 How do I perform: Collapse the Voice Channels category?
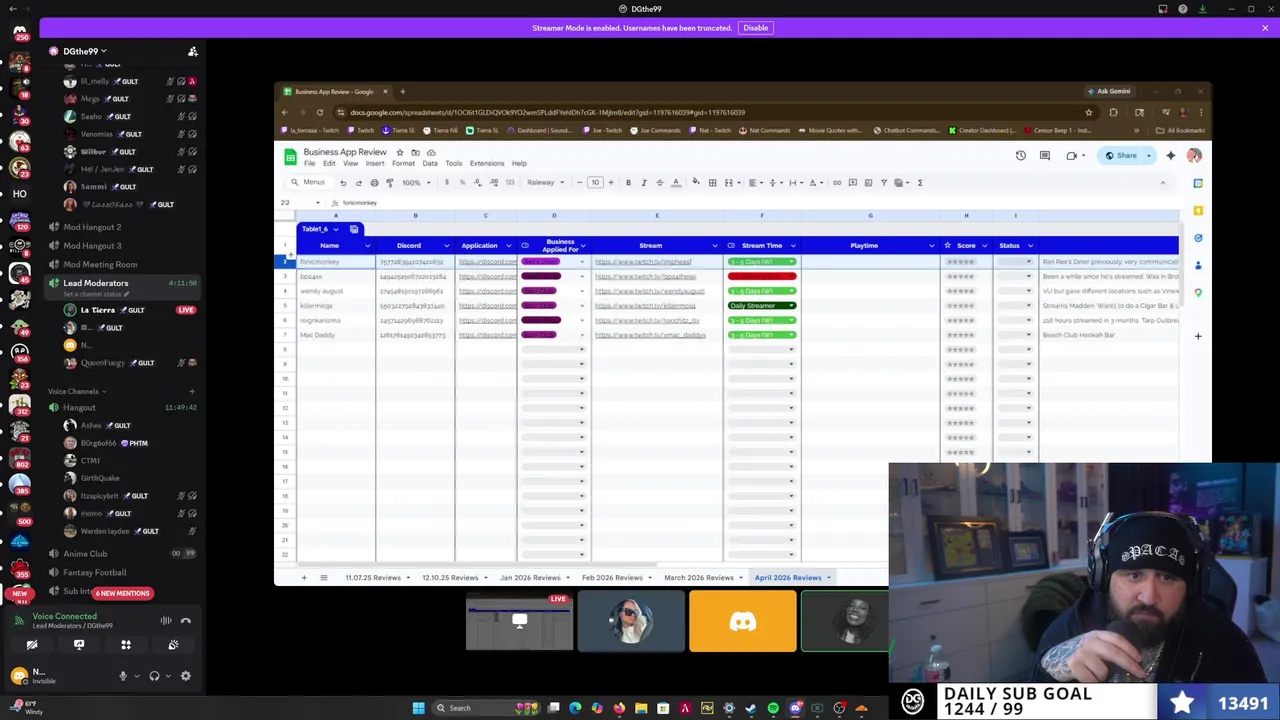pyautogui.click(x=76, y=392)
